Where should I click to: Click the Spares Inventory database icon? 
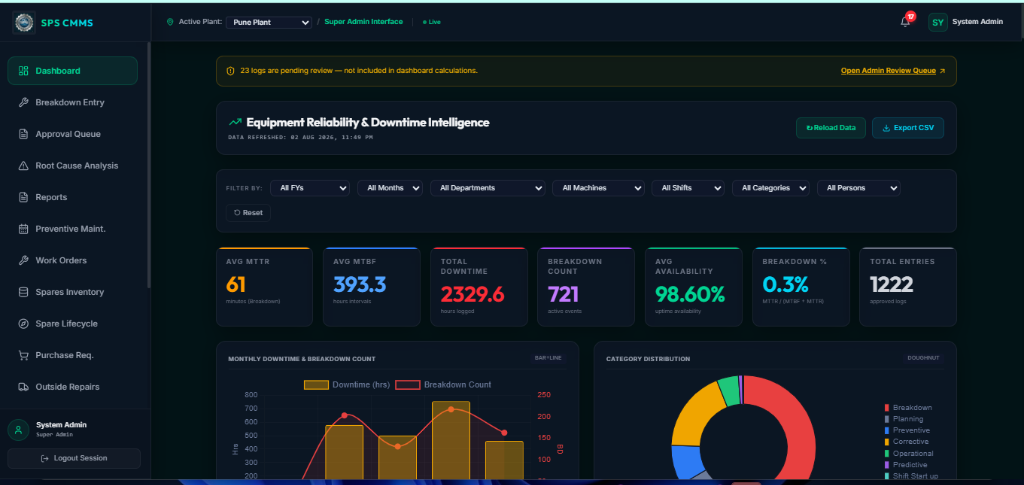pos(24,292)
